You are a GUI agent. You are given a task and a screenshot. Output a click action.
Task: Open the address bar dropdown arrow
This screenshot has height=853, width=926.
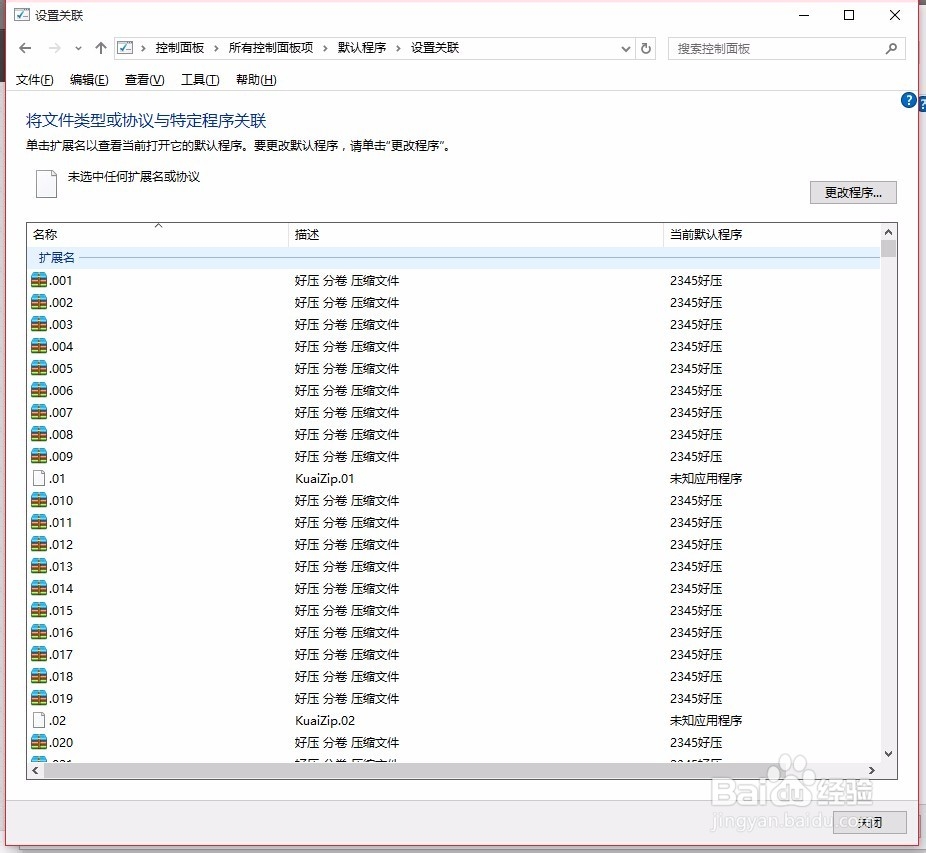coord(625,47)
